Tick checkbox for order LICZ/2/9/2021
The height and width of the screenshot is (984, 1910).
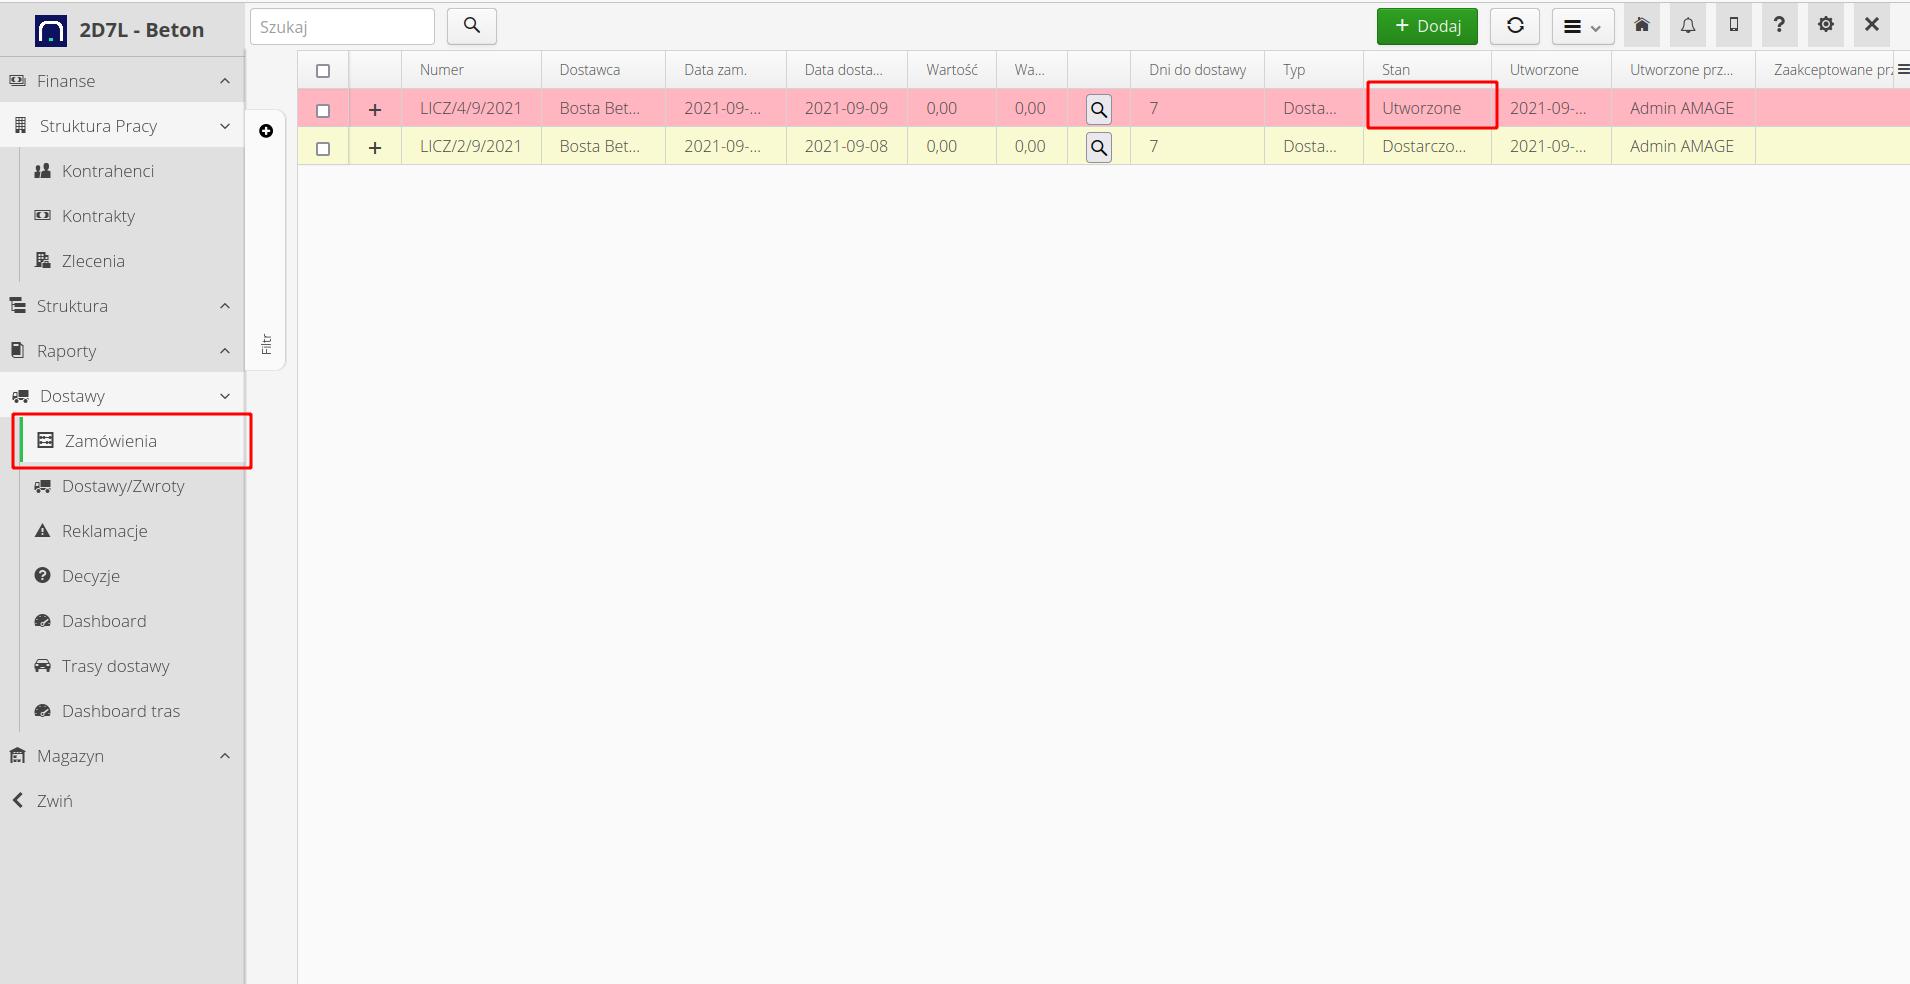pyautogui.click(x=323, y=148)
